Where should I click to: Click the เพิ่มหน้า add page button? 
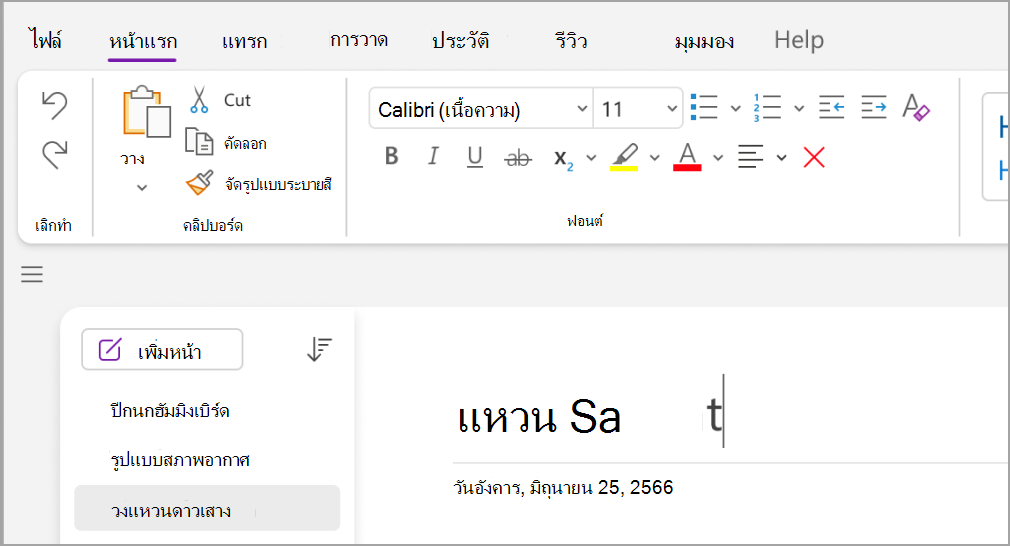click(x=162, y=350)
